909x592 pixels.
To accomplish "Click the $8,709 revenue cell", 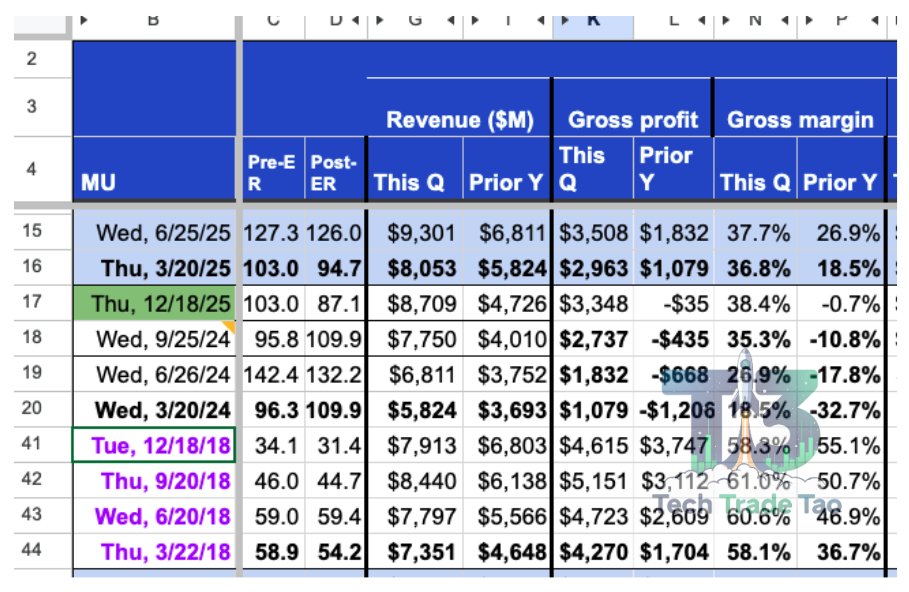I will pos(415,303).
